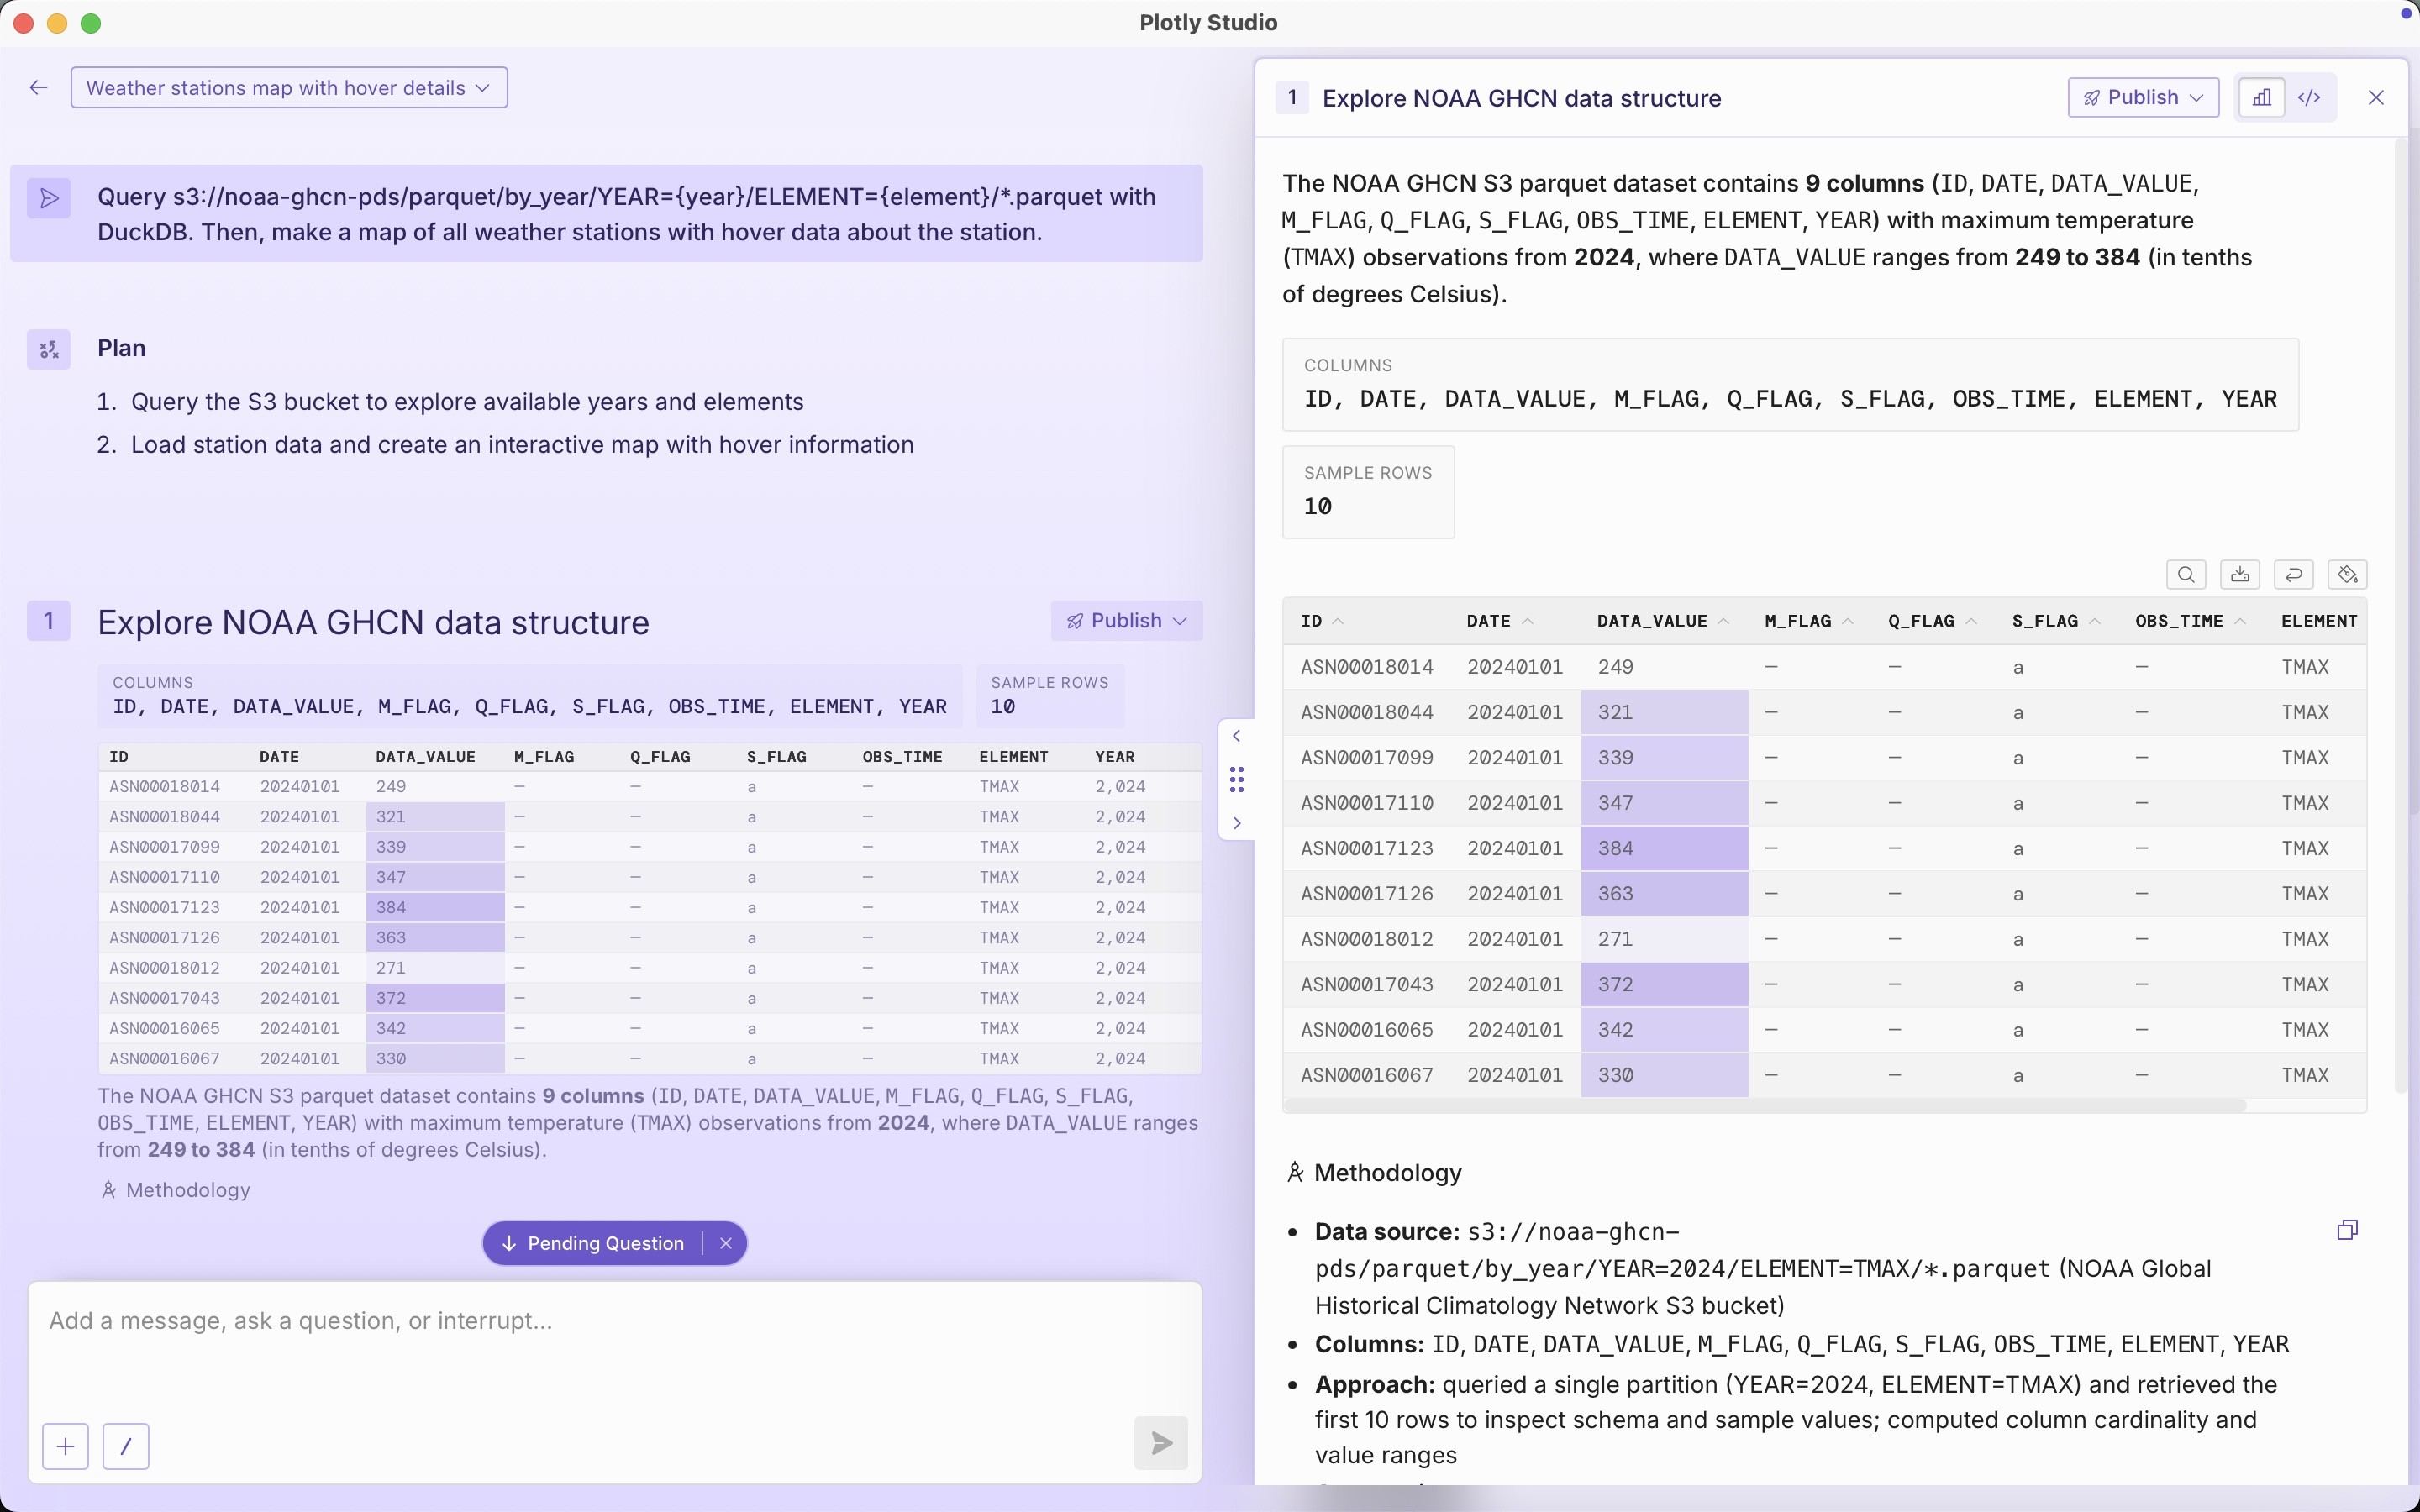Click the right table's horizontal scrollbar

click(1766, 1105)
